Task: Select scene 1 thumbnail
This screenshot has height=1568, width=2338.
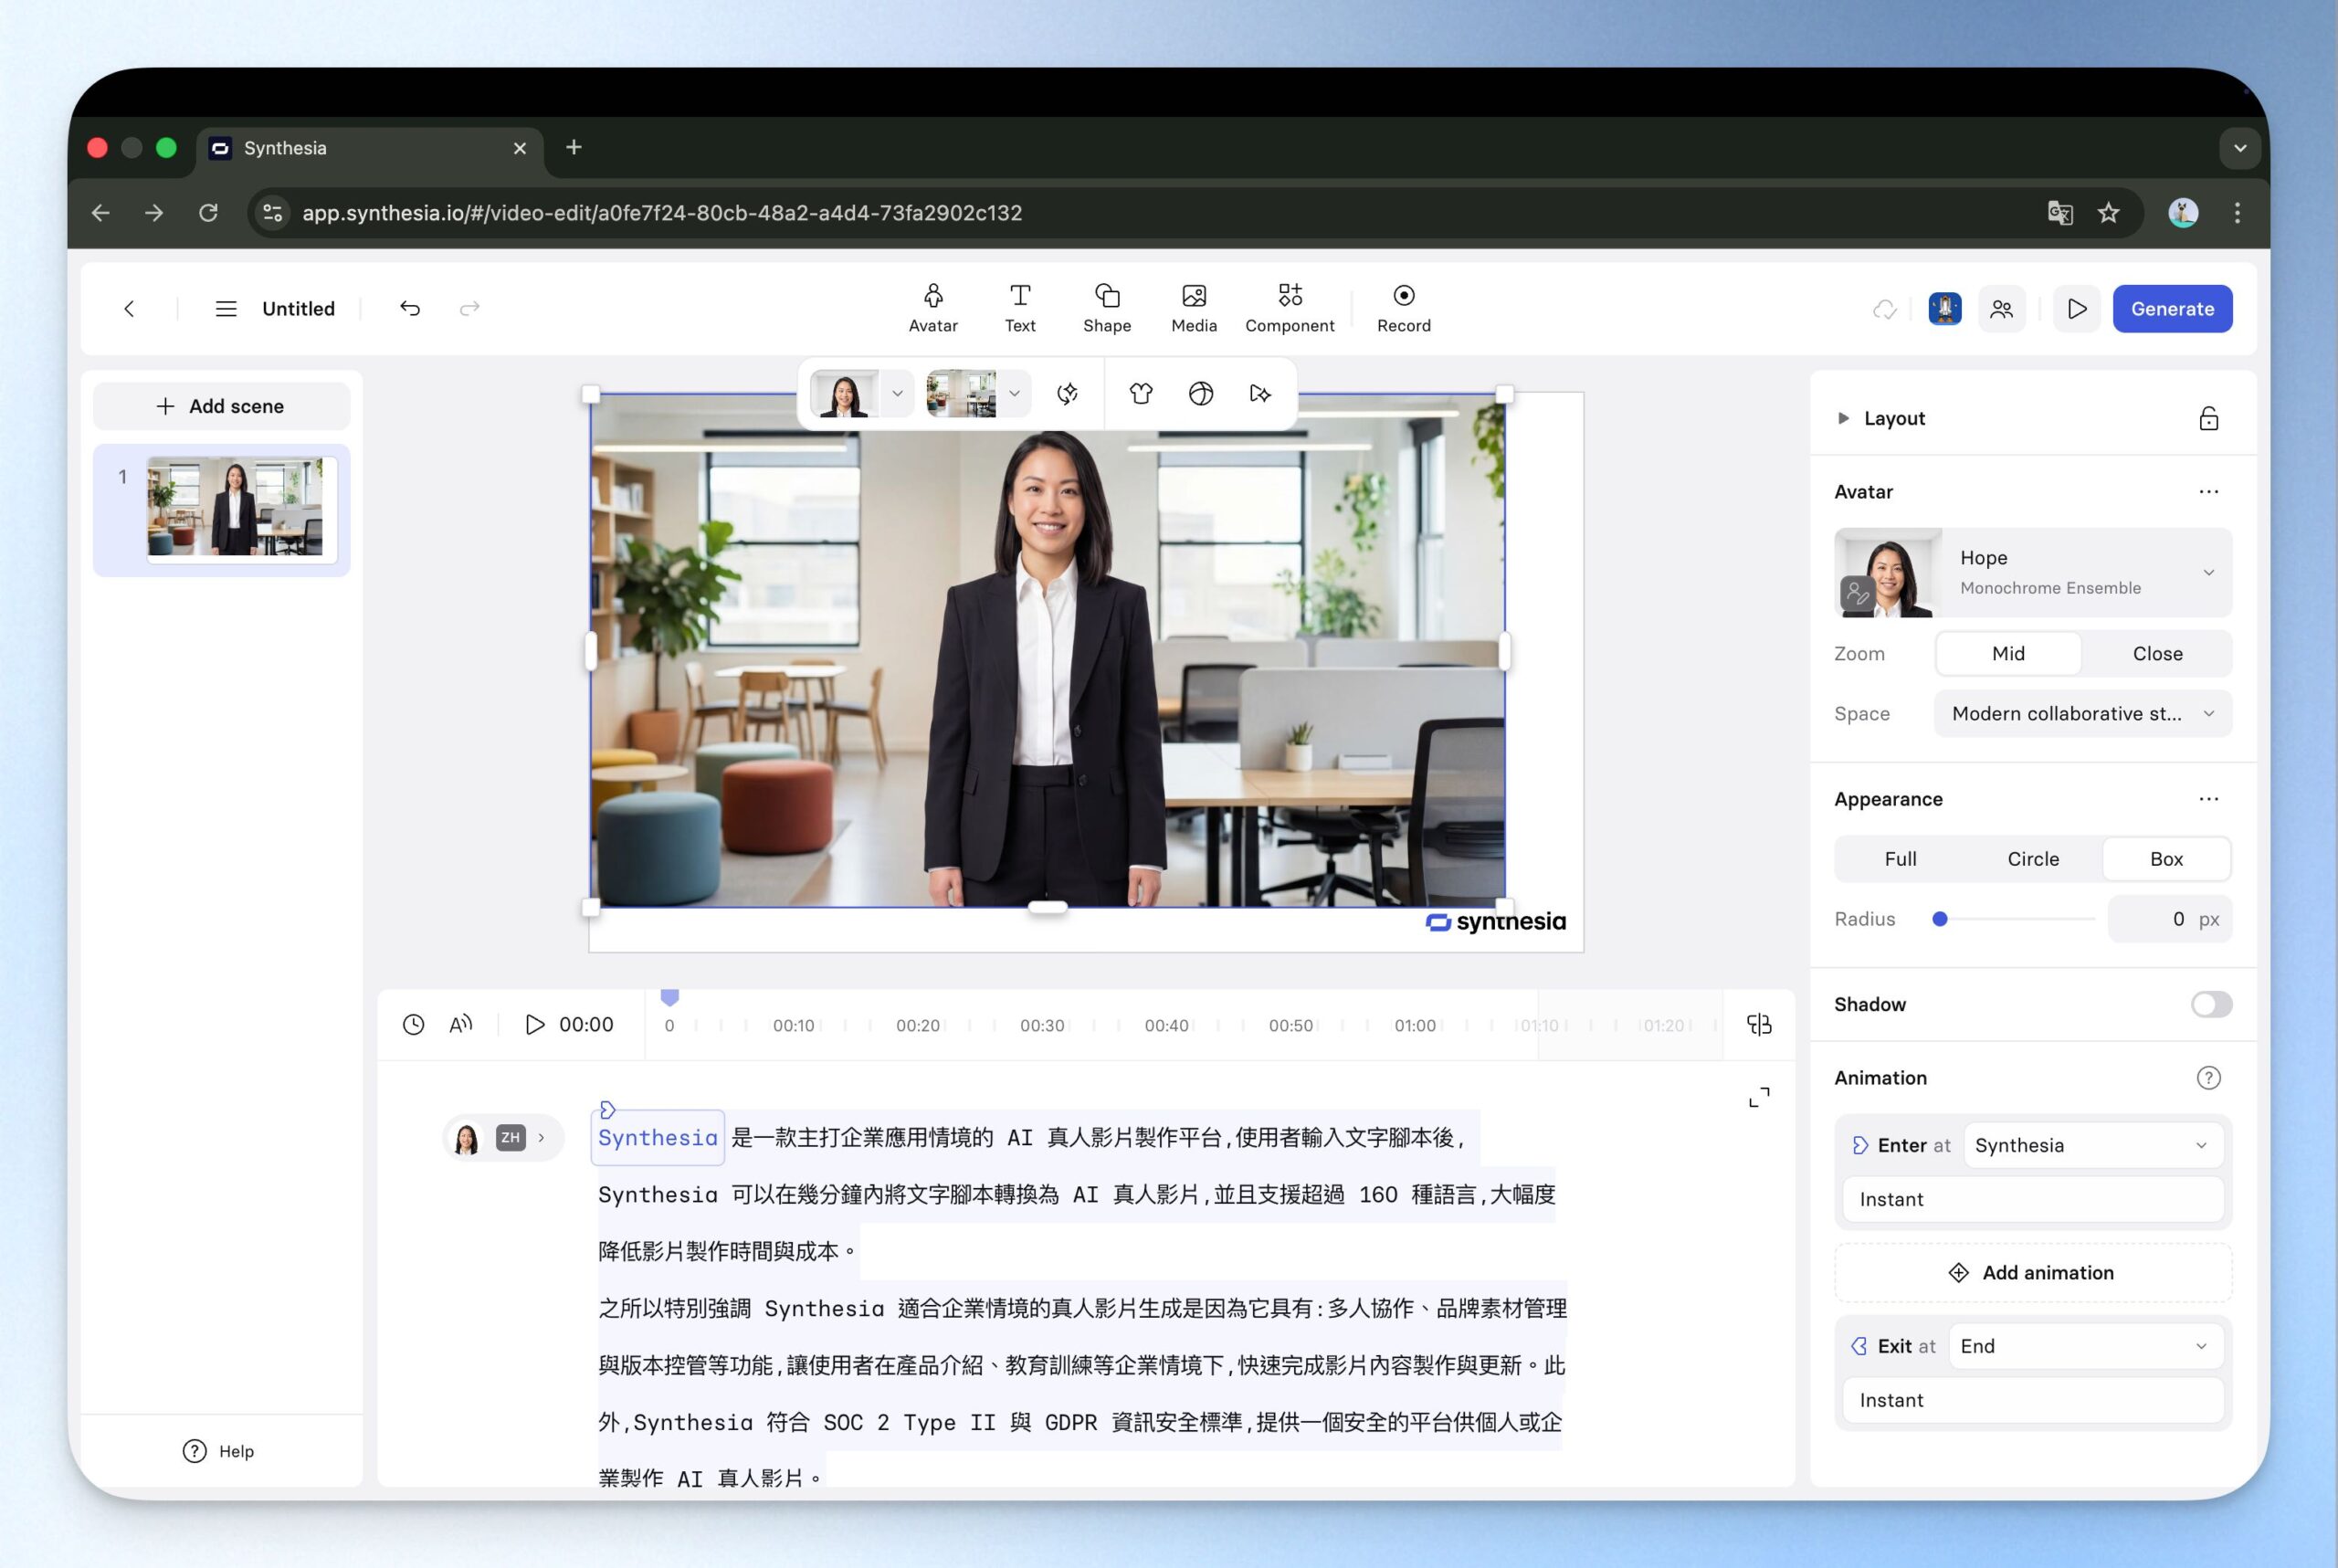Action: [x=234, y=507]
